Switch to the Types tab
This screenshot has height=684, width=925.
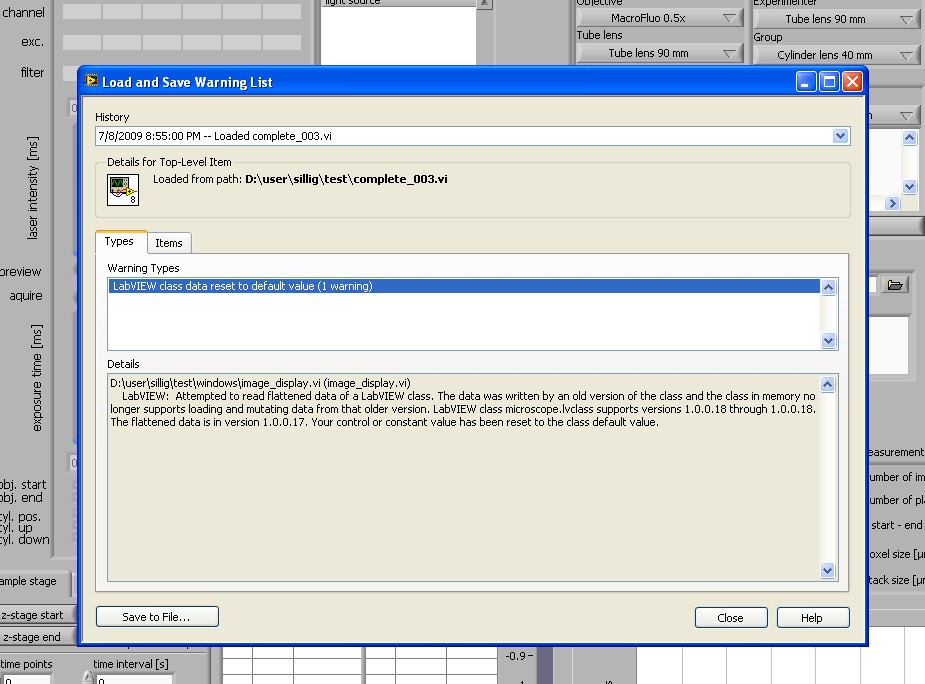(121, 241)
